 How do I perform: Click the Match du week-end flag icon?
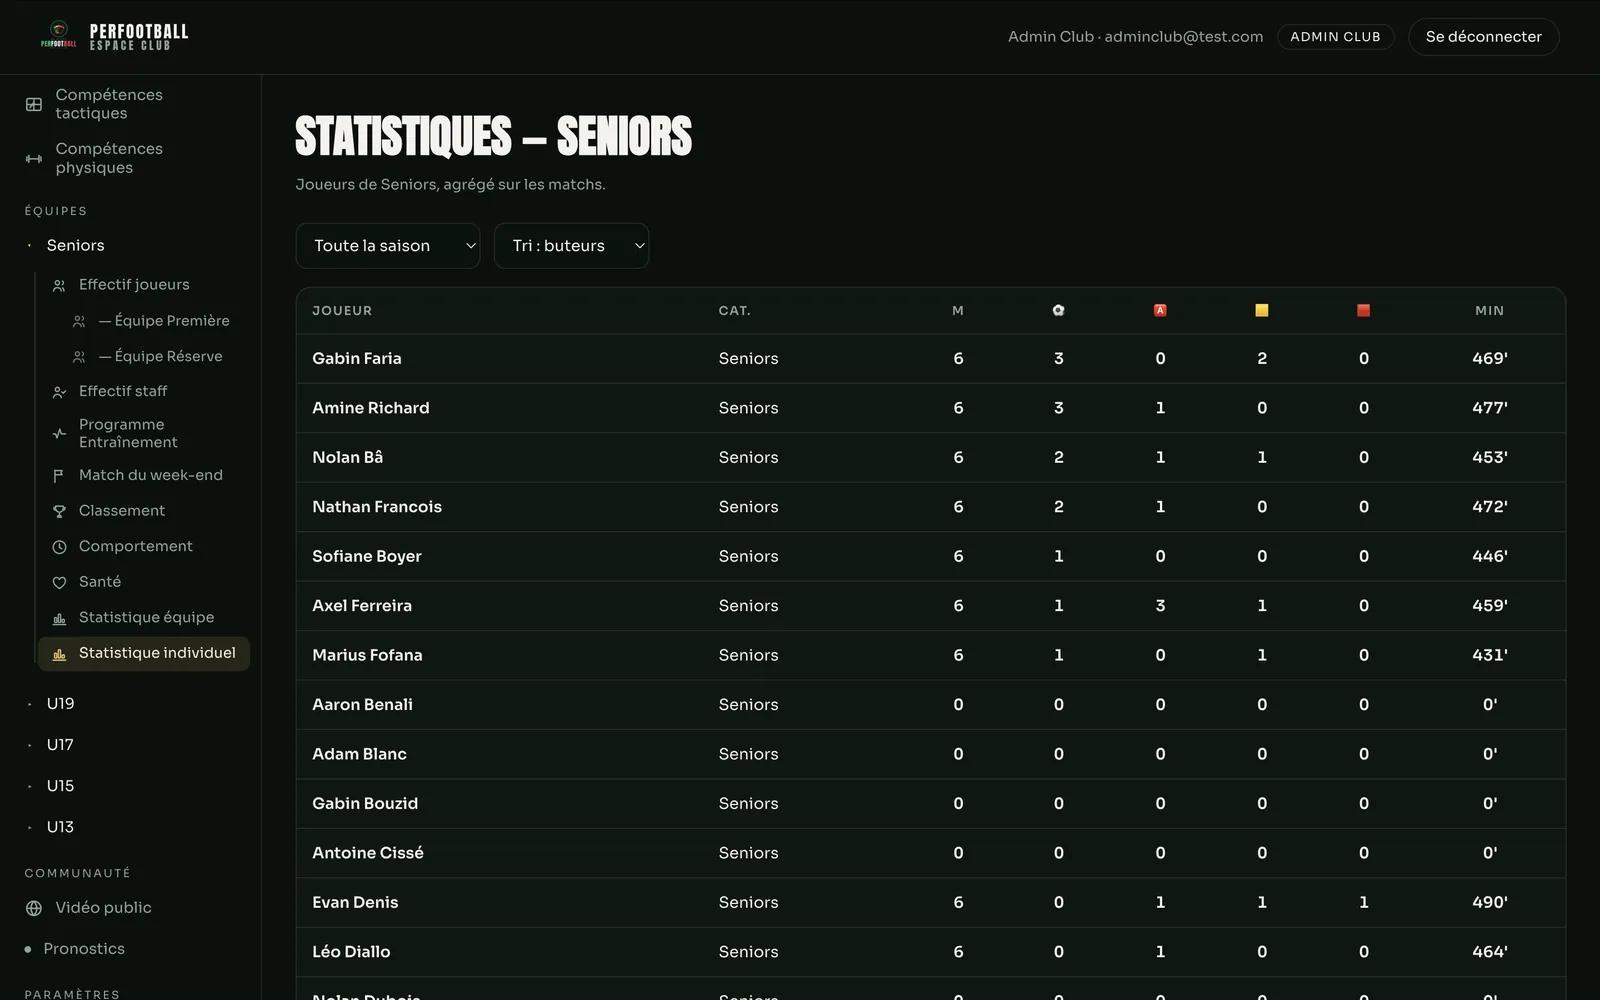59,476
